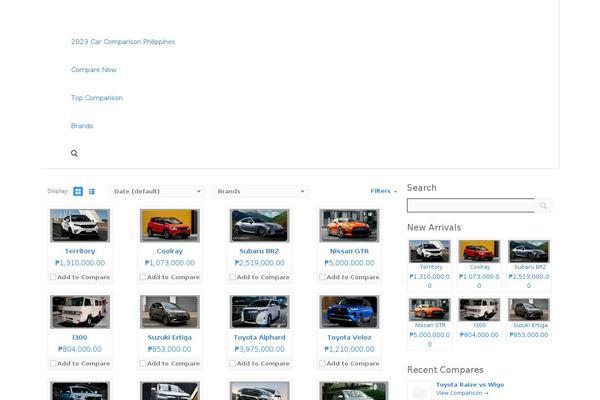Click the ₱804,000.00 price in New Arrivals
Image resolution: width=600 pixels, height=400 pixels.
tap(479, 335)
